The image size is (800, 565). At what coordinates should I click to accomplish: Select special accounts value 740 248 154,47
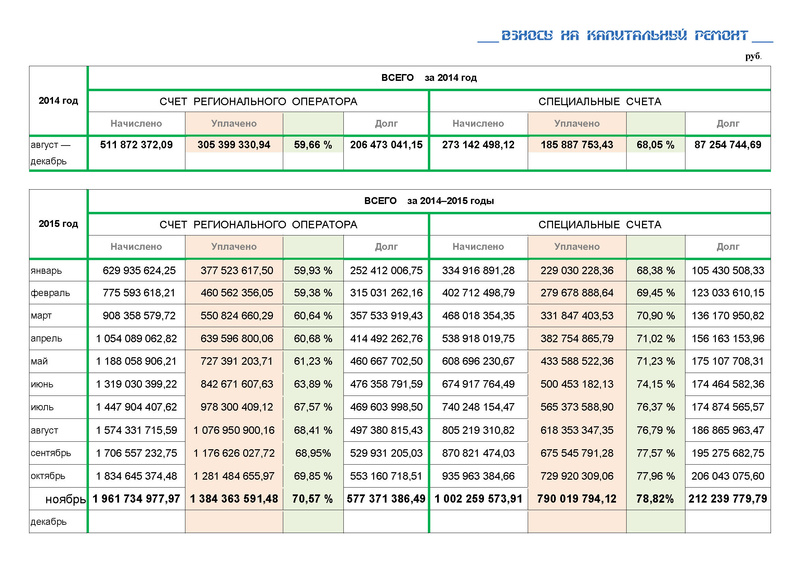click(477, 407)
